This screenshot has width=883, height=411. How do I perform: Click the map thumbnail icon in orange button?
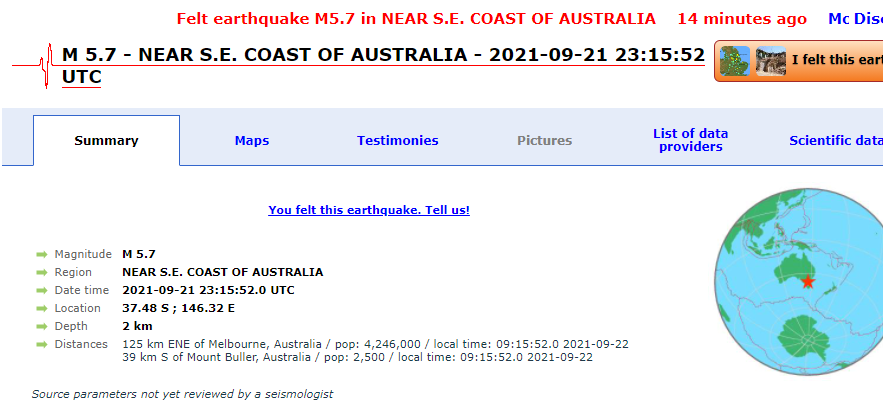[736, 60]
